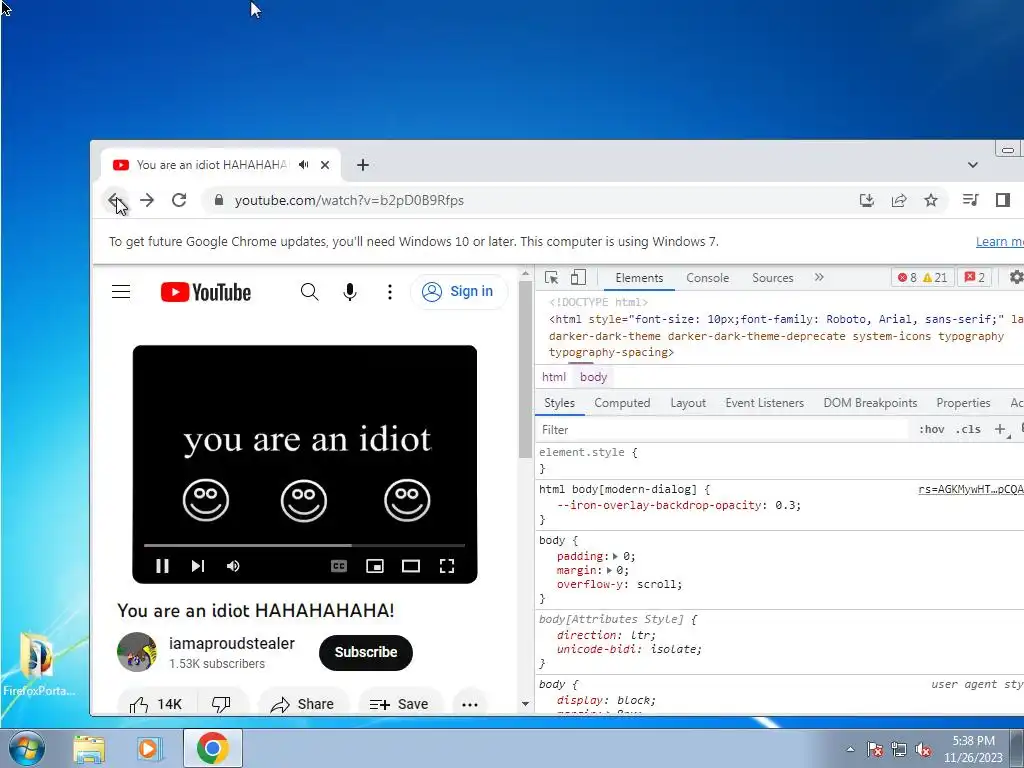Open Chrome media controls icon
The width and height of the screenshot is (1024, 768).
coord(970,200)
